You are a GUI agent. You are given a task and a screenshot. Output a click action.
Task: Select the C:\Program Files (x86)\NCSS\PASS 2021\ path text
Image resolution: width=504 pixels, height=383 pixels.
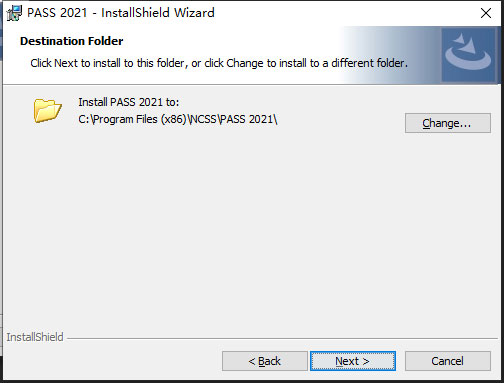[178, 119]
